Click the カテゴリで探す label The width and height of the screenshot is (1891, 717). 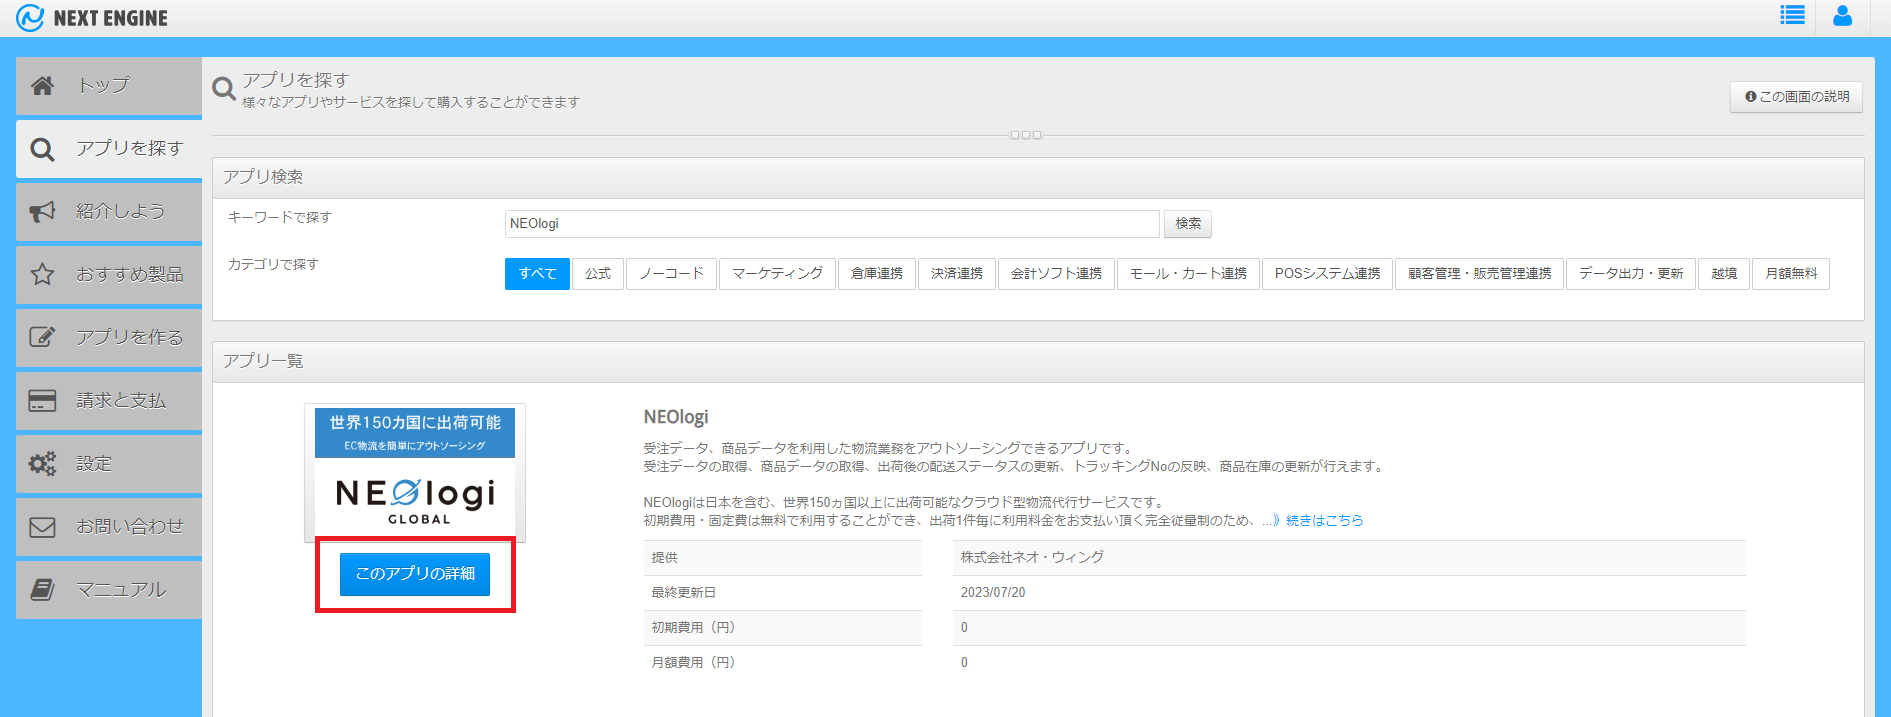(273, 265)
